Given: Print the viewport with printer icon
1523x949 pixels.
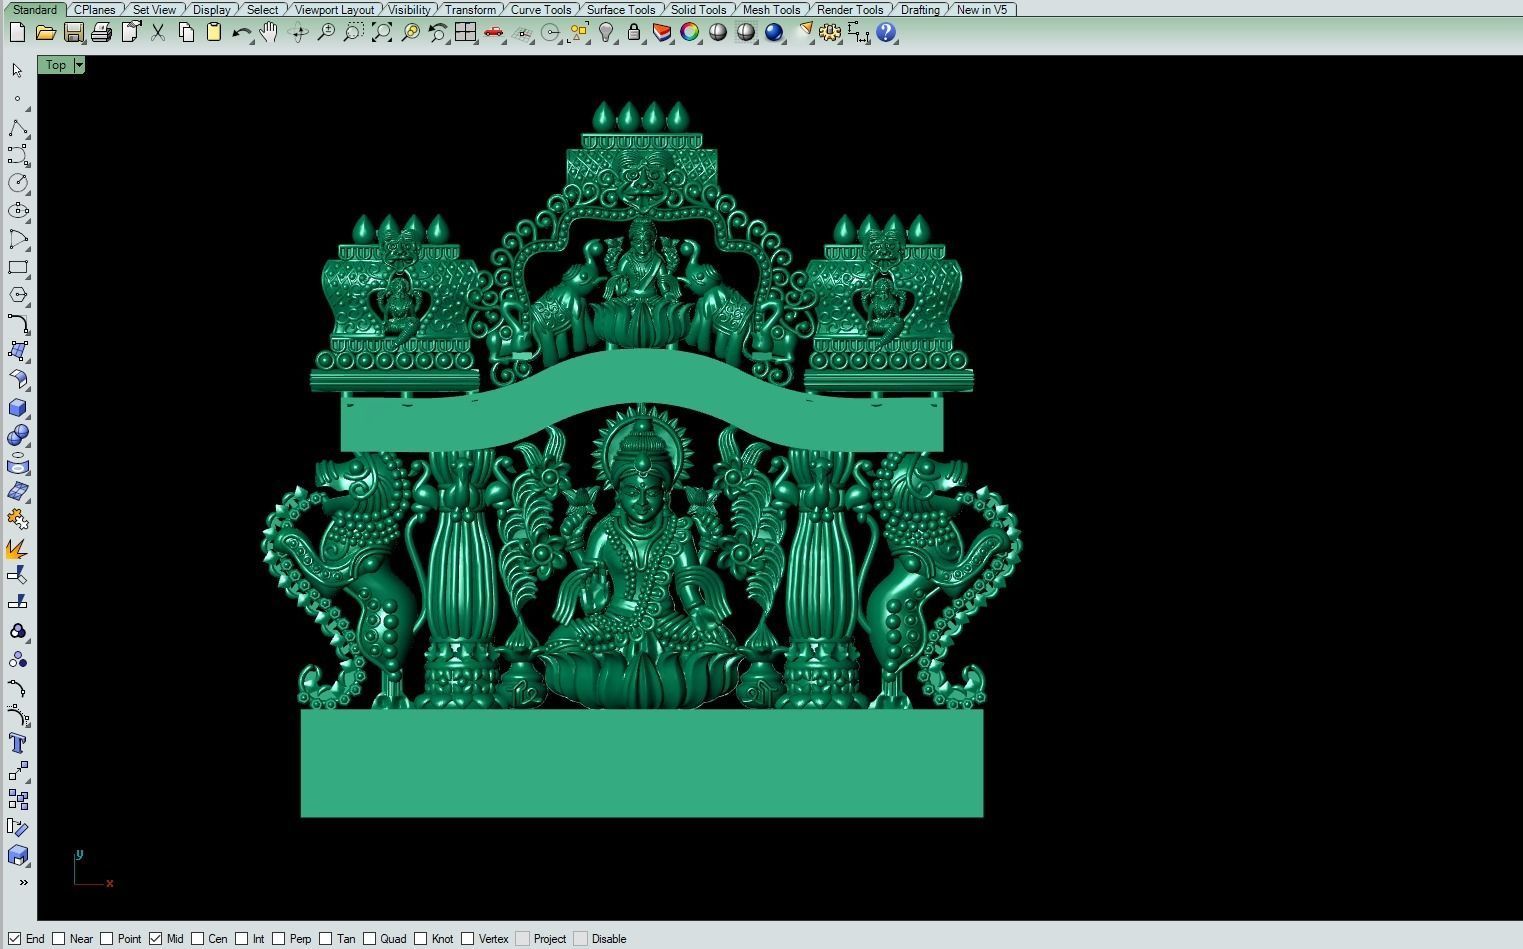Looking at the screenshot, I should [x=101, y=33].
